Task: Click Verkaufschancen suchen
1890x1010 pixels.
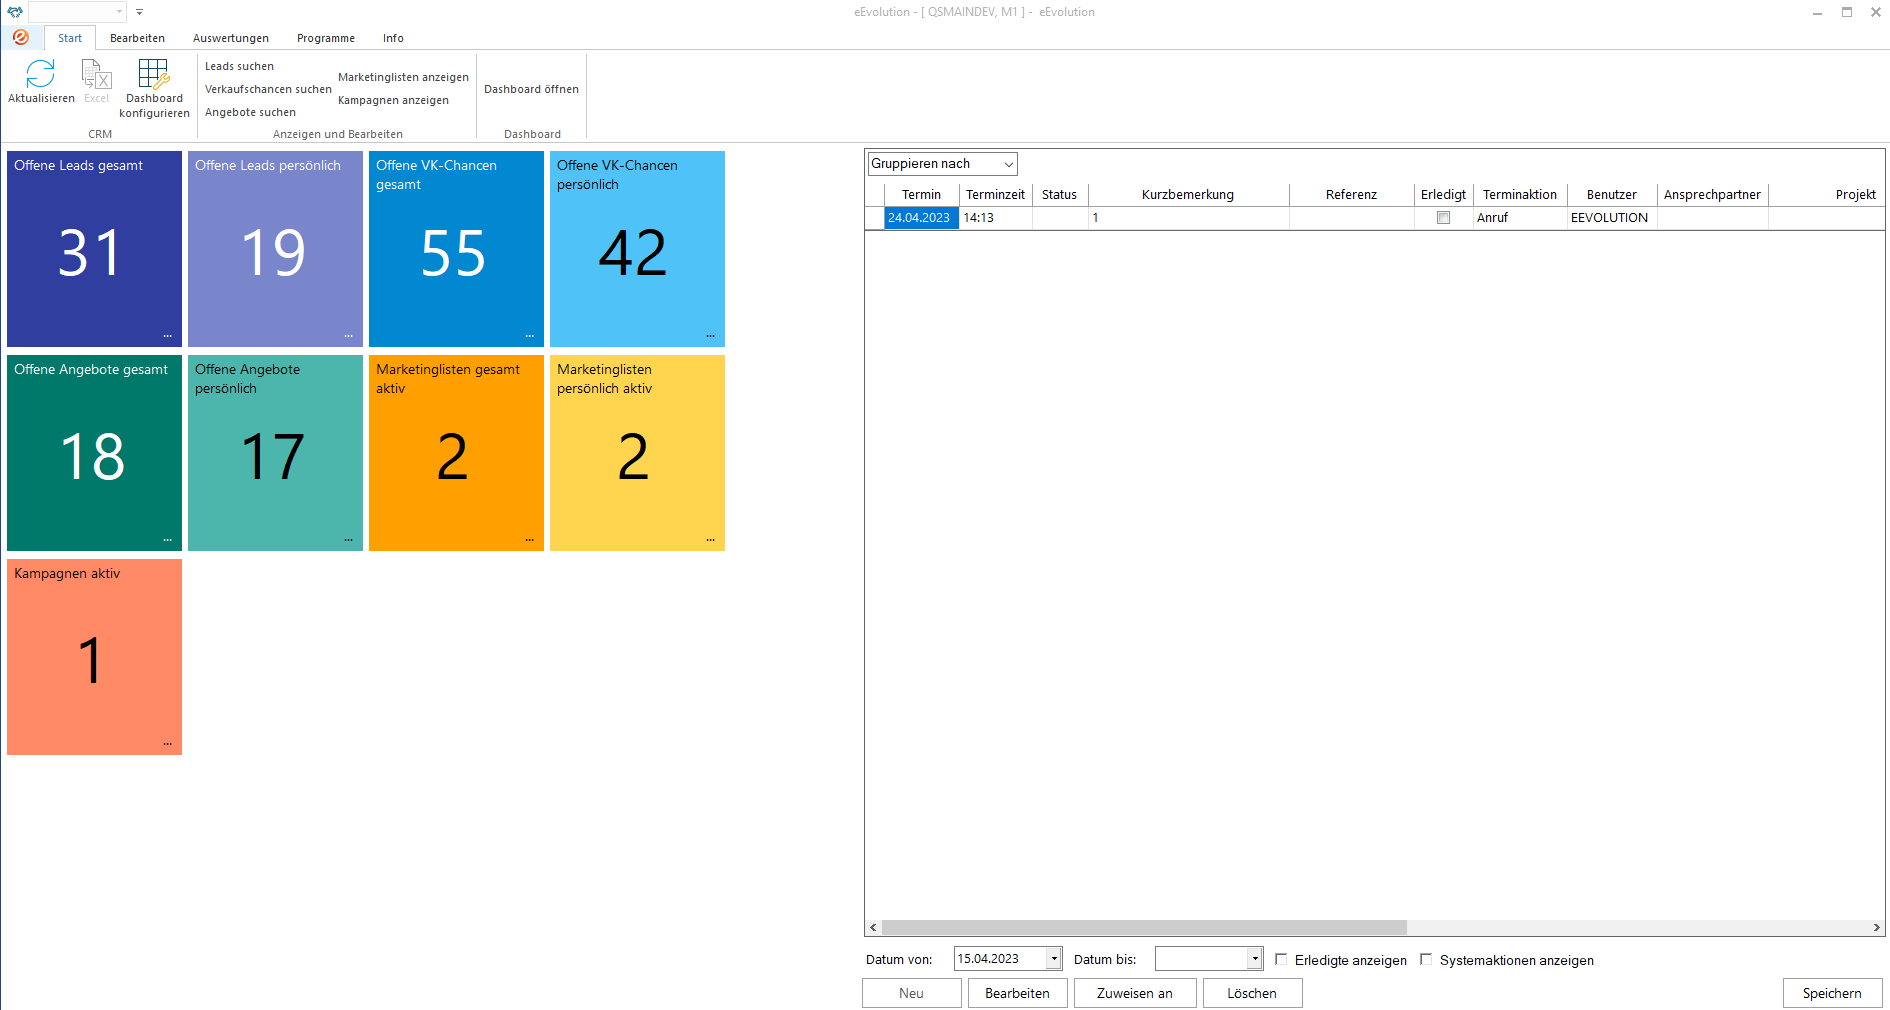Action: point(268,89)
